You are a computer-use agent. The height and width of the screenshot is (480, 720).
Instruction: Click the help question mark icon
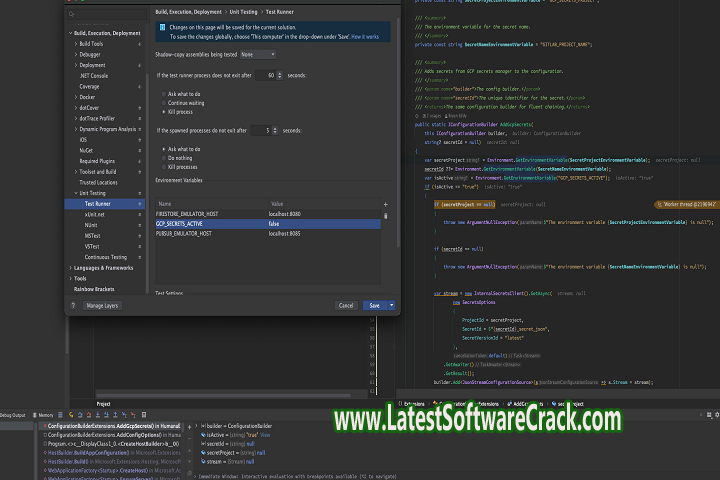[73, 305]
